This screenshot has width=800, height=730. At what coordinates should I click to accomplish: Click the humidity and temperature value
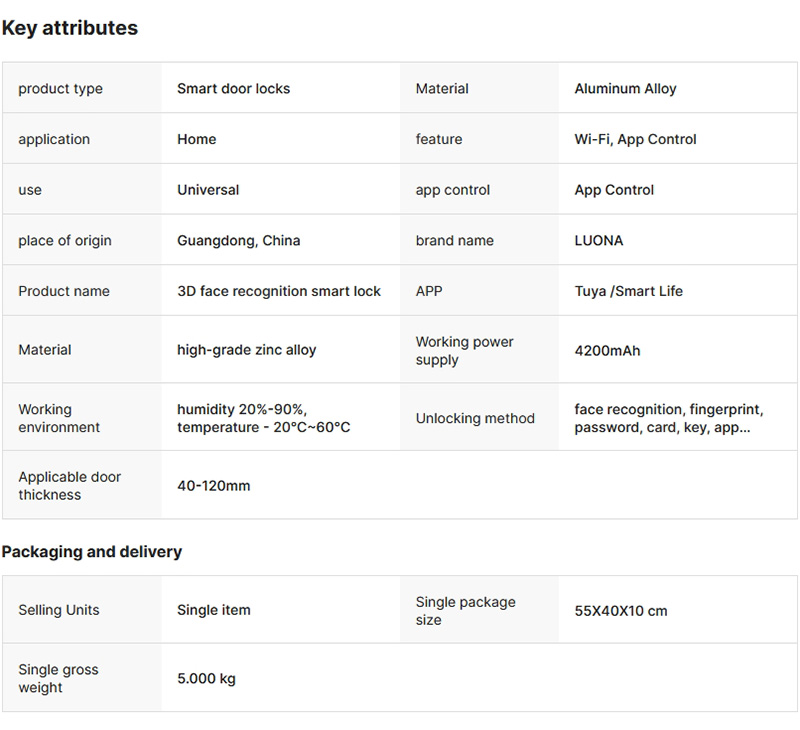tap(263, 418)
